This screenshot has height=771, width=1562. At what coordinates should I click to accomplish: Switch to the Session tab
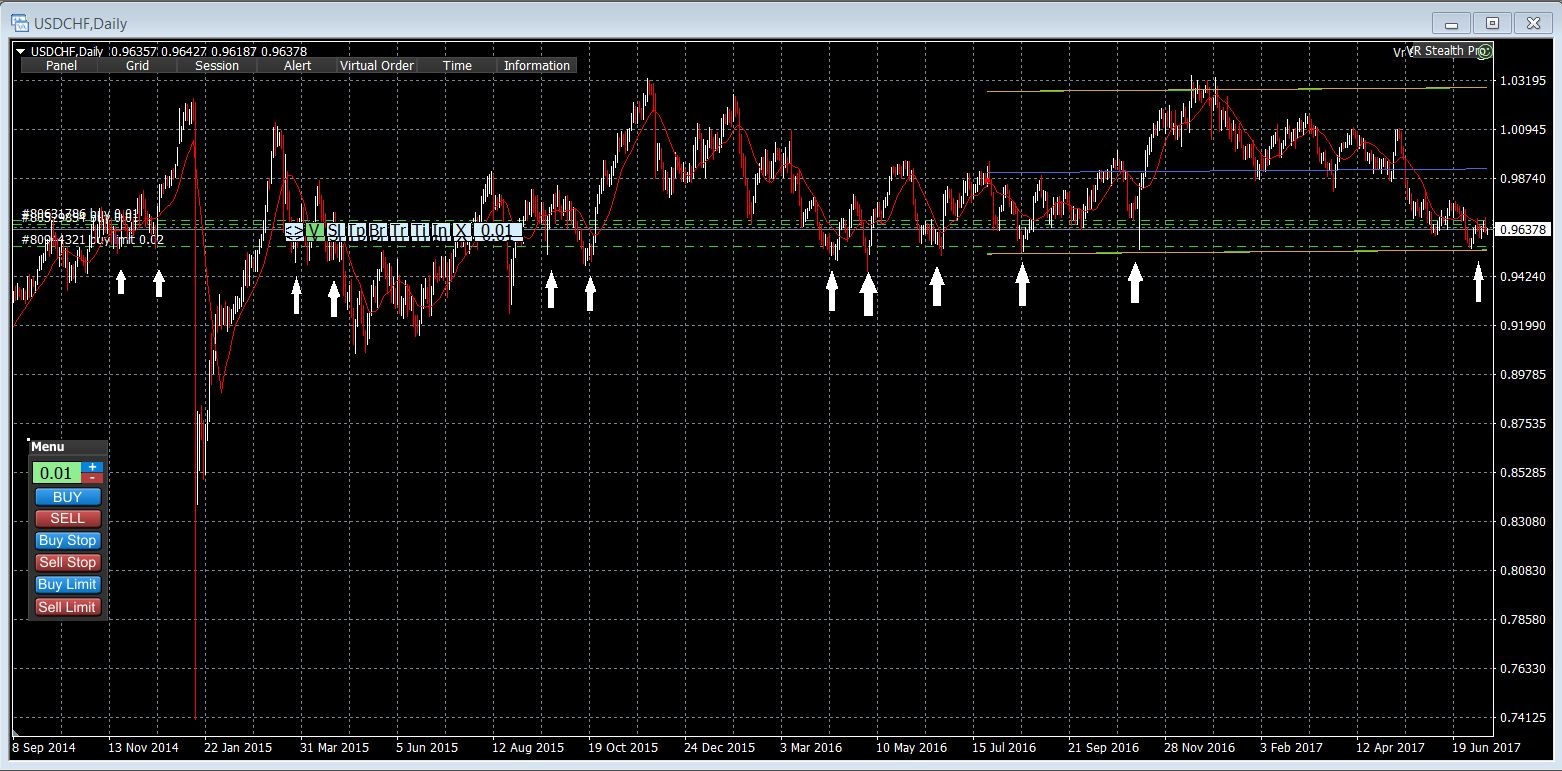[x=217, y=66]
